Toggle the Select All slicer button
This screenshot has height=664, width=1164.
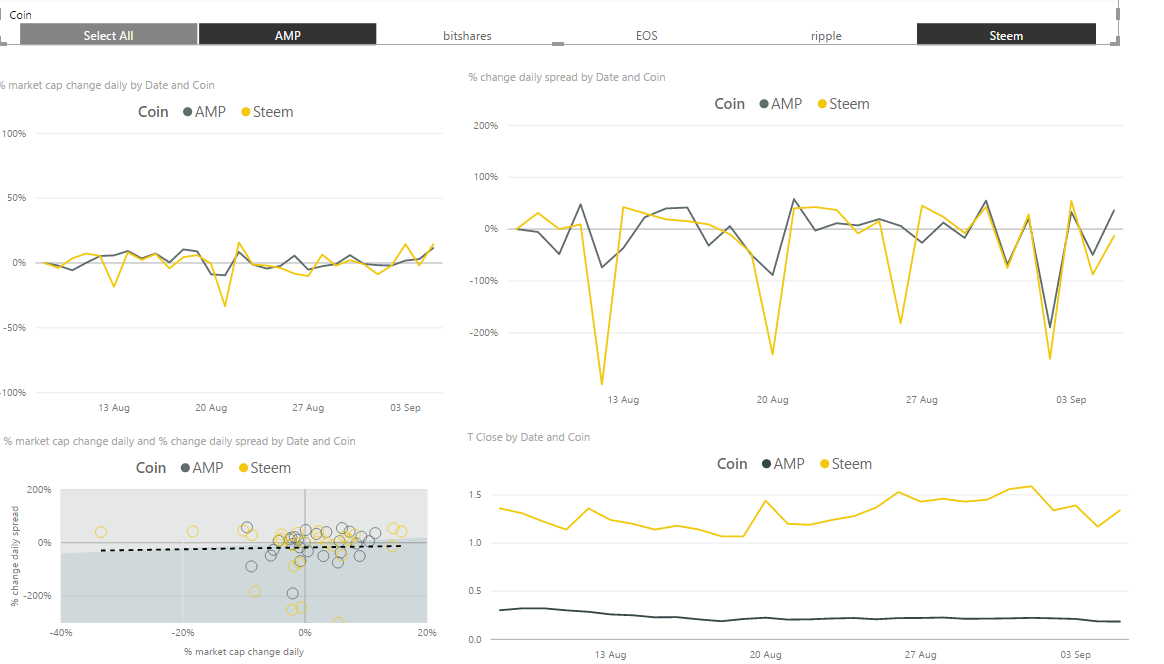point(108,35)
